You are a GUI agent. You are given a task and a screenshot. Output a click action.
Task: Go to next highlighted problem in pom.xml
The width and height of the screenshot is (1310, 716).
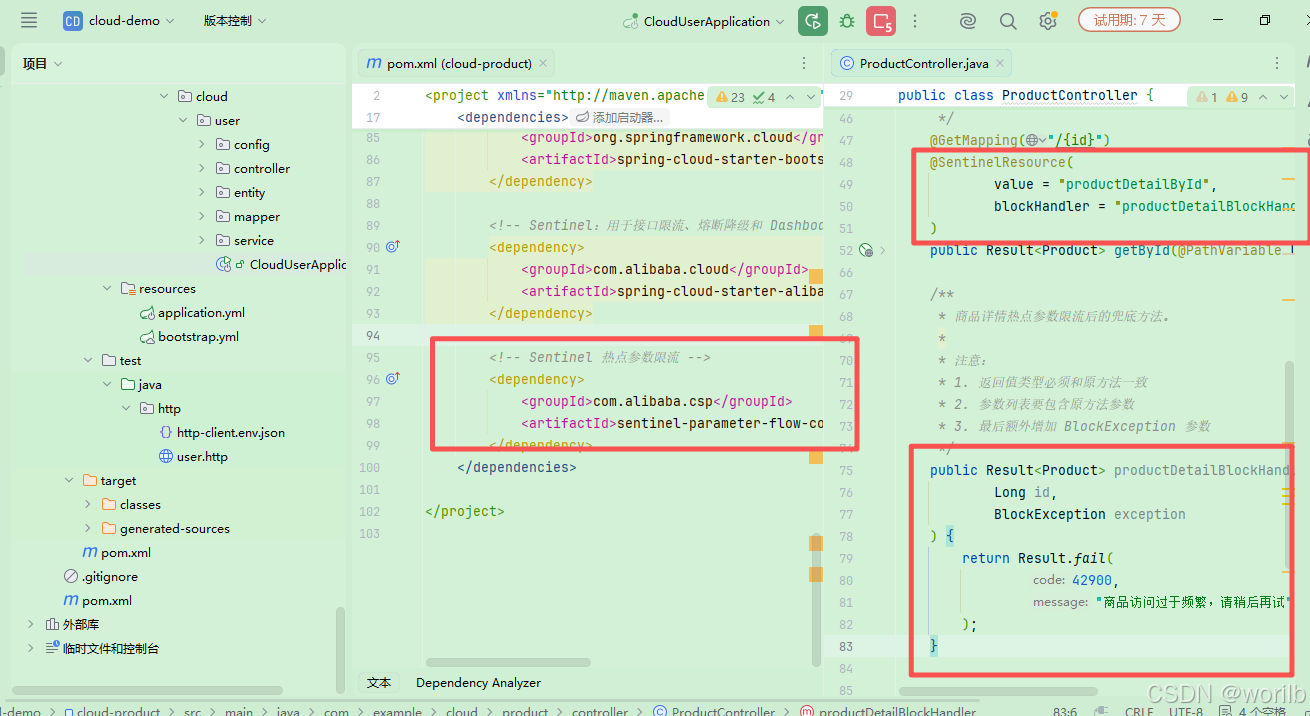click(x=811, y=97)
